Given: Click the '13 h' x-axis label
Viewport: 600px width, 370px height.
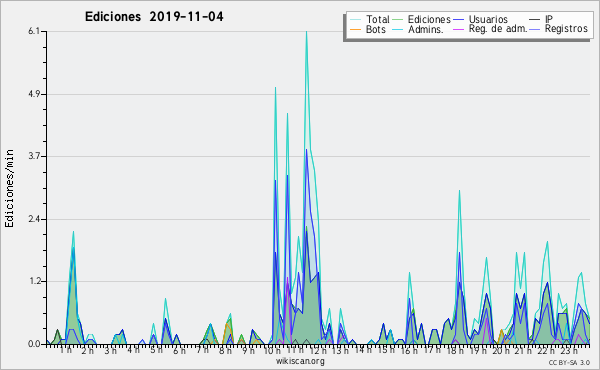Looking at the screenshot, I should pyautogui.click(x=340, y=350).
